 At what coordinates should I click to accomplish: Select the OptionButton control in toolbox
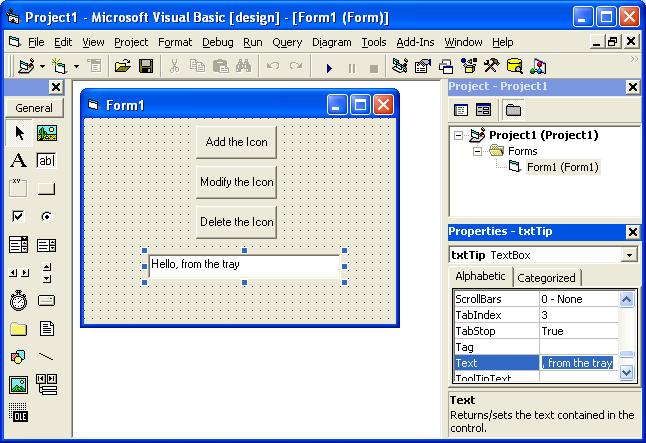[47, 216]
